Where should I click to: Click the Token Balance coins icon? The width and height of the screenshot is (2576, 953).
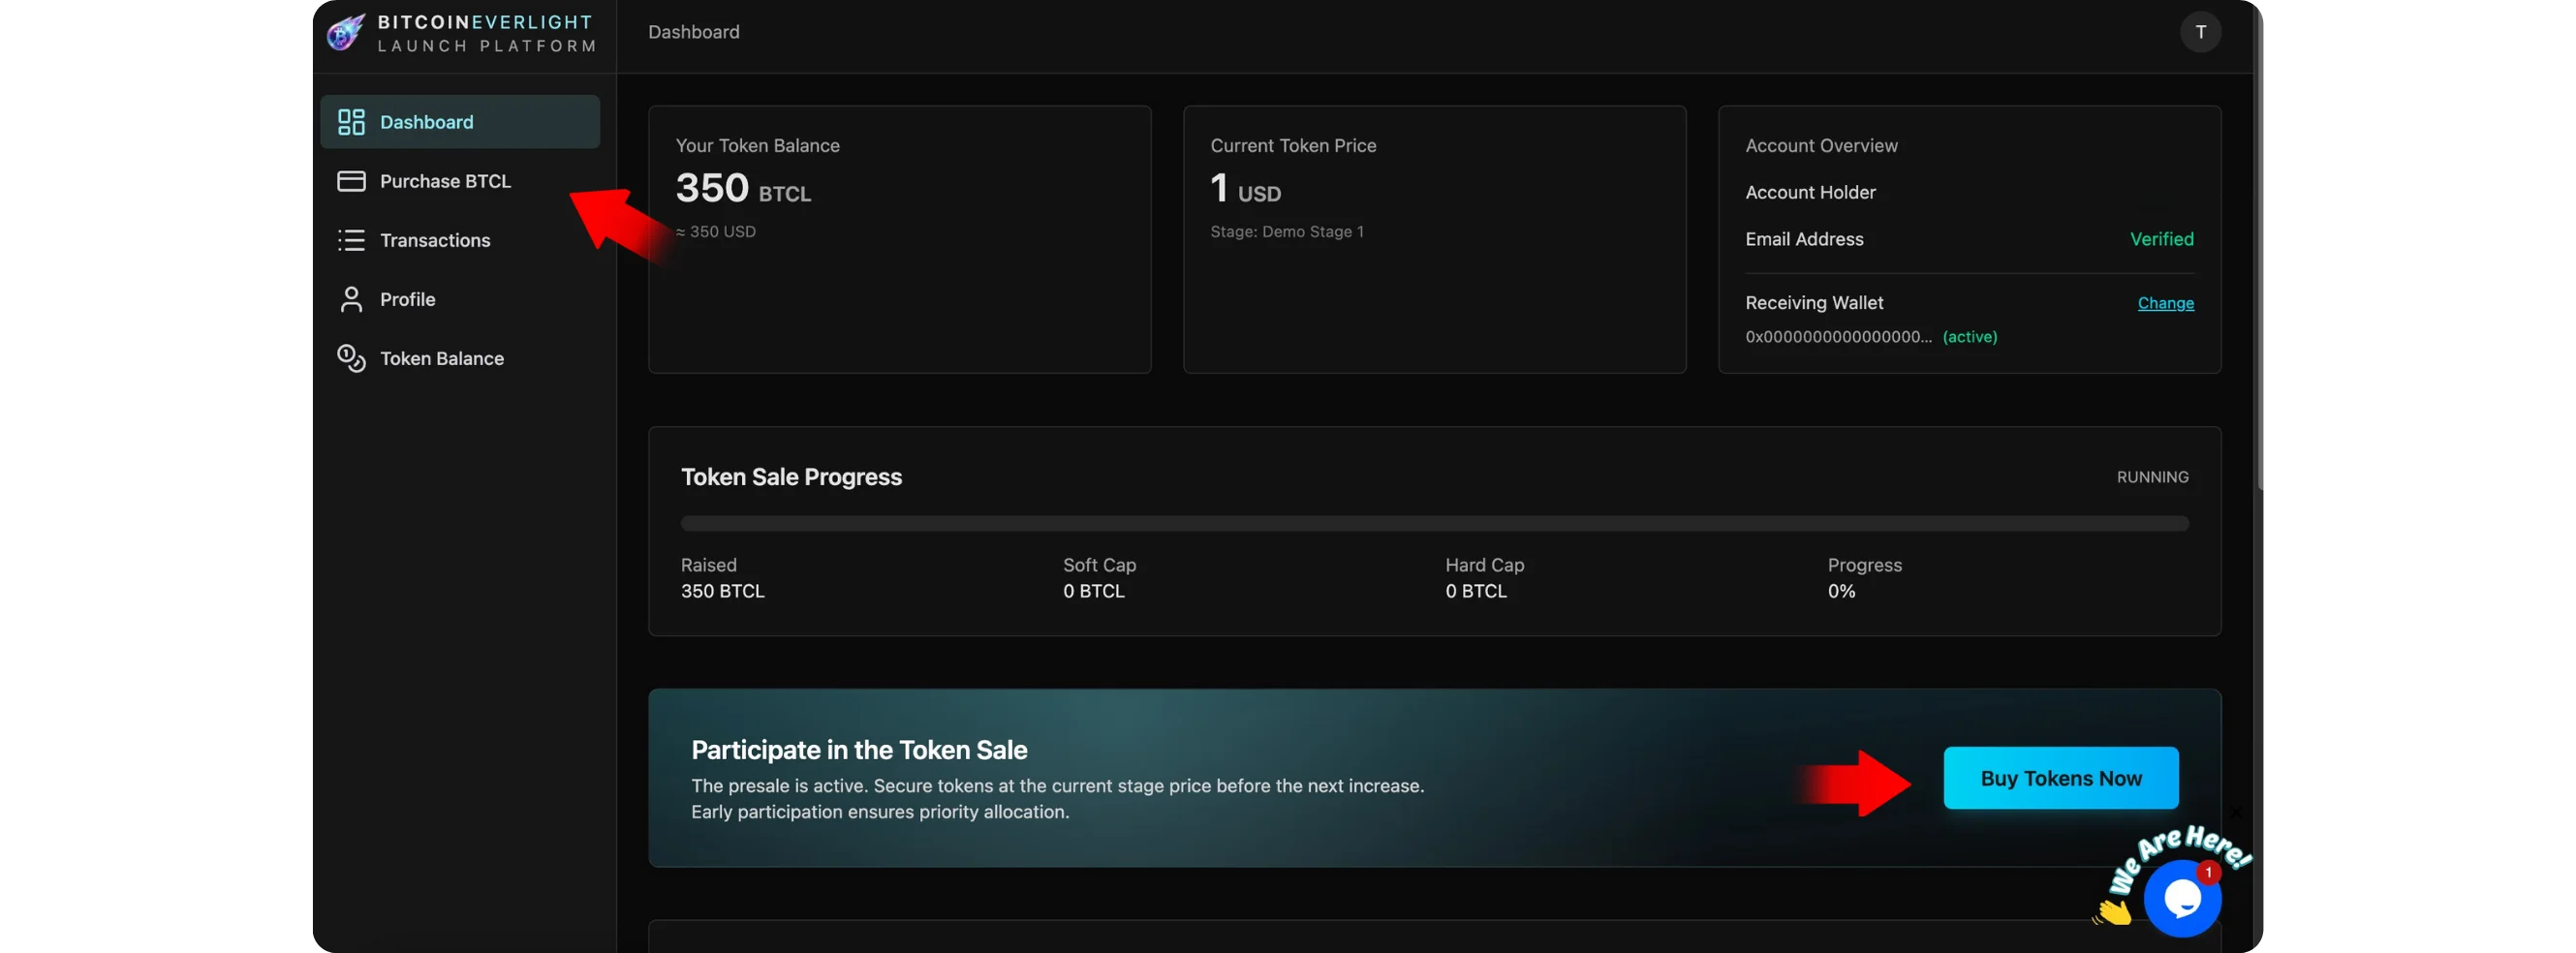pyautogui.click(x=351, y=358)
